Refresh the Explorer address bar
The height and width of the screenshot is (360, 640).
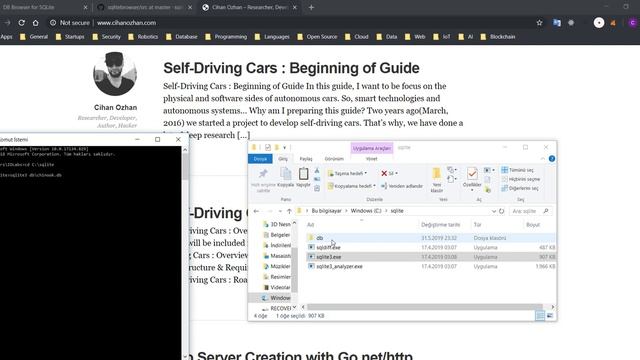(x=502, y=211)
